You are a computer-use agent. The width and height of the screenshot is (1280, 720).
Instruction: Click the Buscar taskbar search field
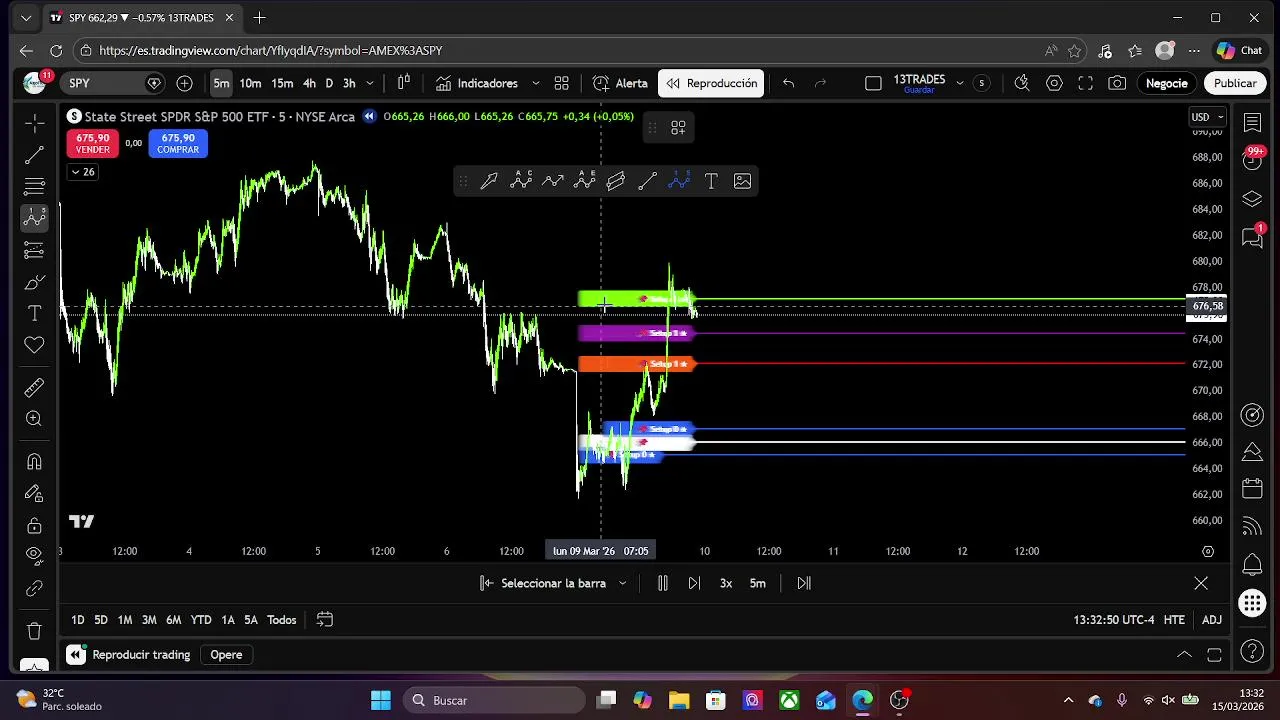coord(492,700)
